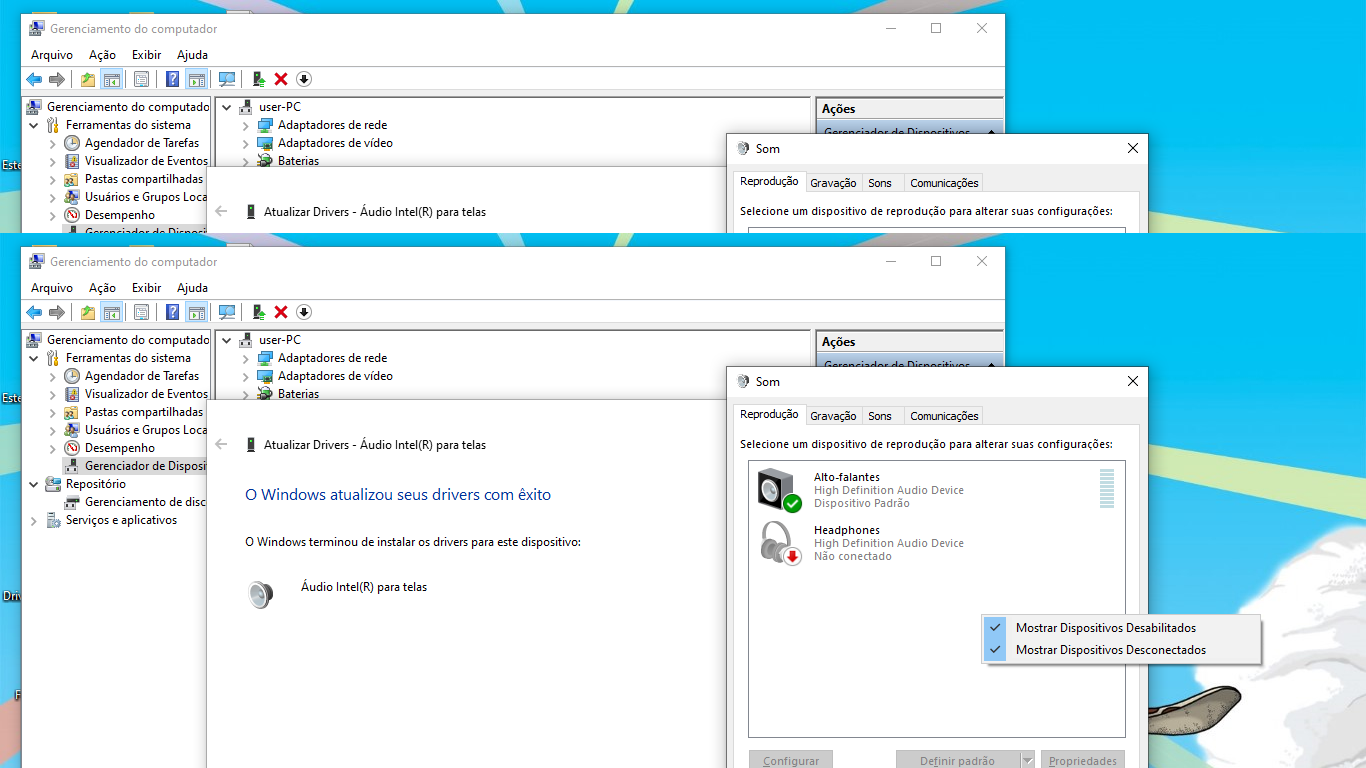
Task: Toggle Show/Hide Action Pane icon in lower toolbar
Action: coord(197,312)
